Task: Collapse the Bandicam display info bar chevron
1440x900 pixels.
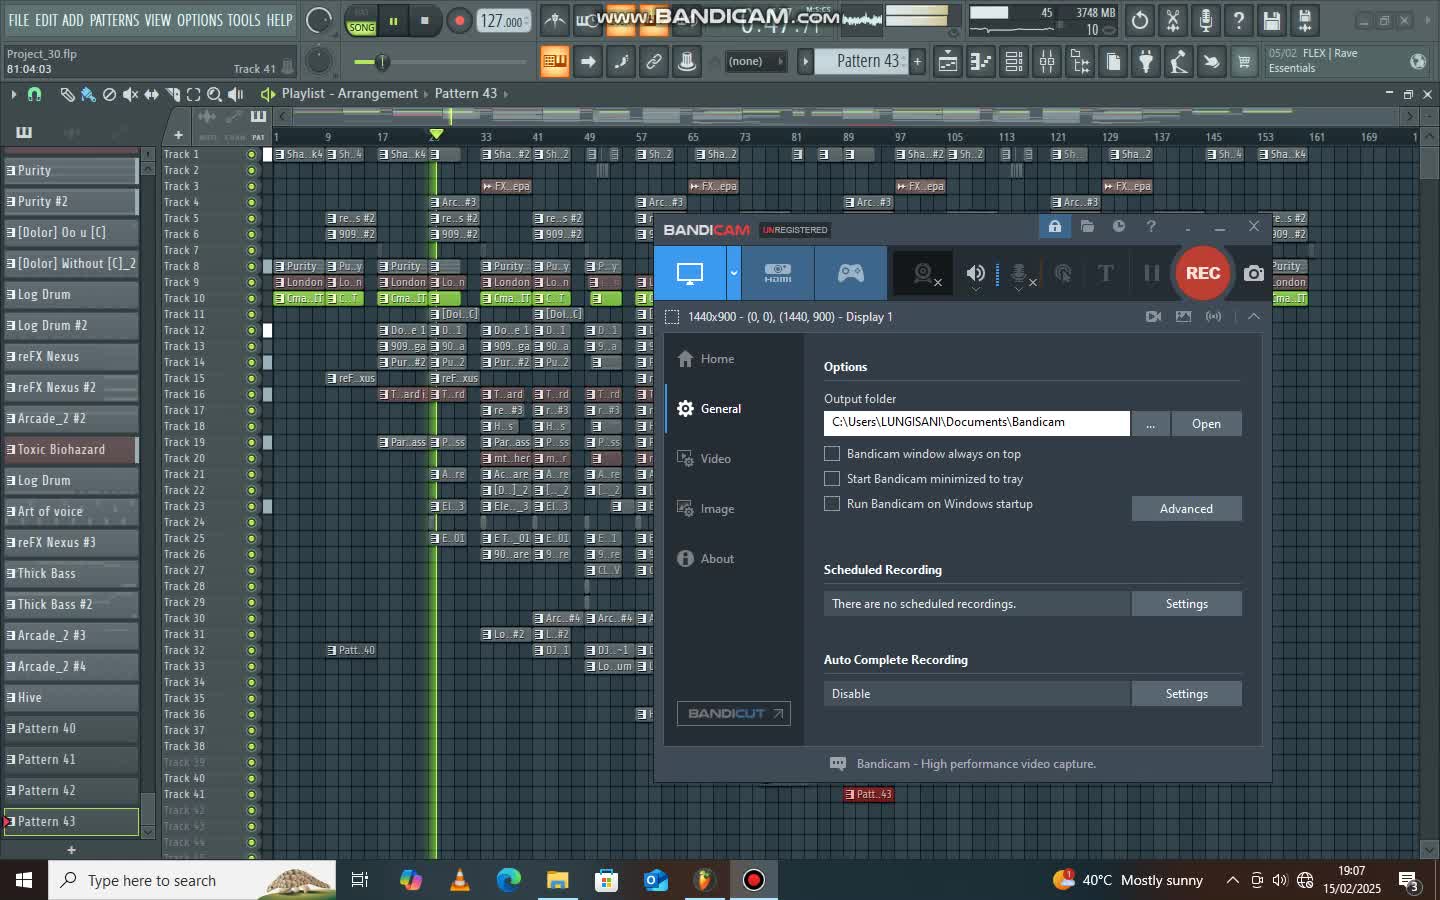Action: coord(1253,316)
